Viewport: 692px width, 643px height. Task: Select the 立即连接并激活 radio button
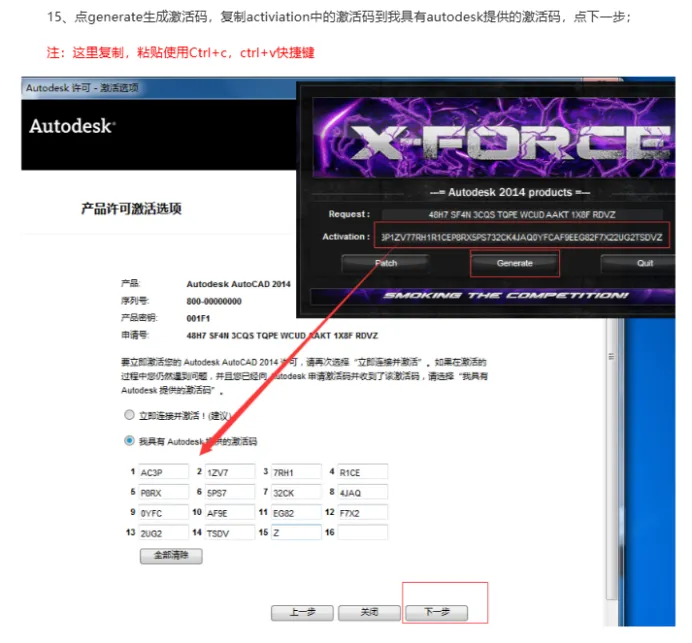[x=129, y=415]
